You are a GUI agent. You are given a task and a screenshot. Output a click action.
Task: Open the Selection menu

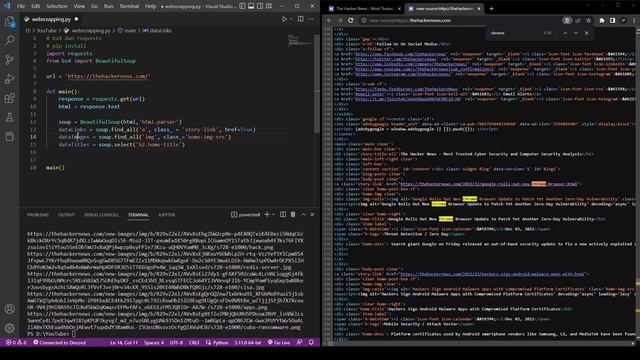coord(57,6)
